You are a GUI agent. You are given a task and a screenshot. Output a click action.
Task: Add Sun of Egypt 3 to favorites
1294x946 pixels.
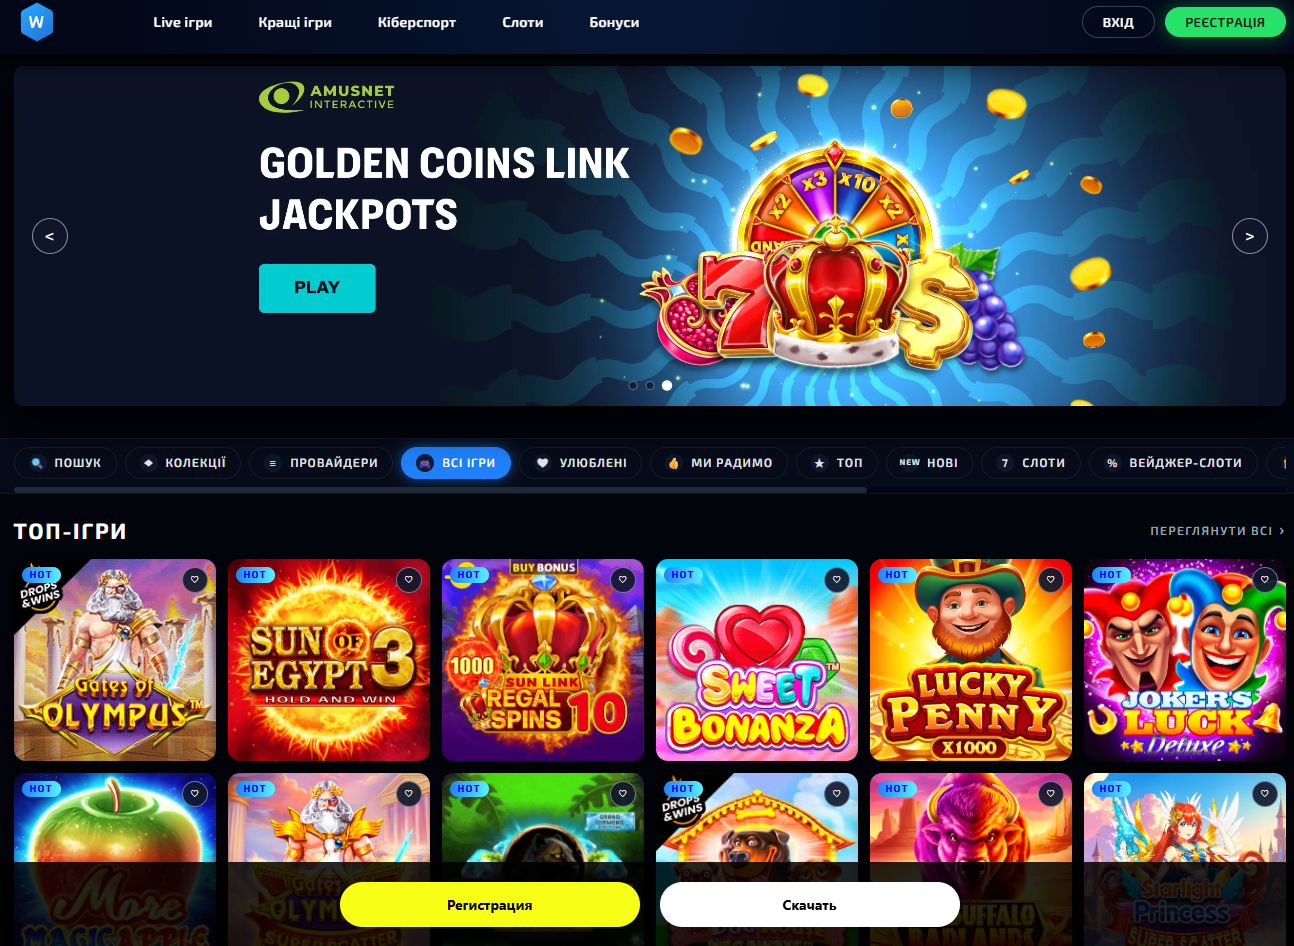pyautogui.click(x=409, y=579)
